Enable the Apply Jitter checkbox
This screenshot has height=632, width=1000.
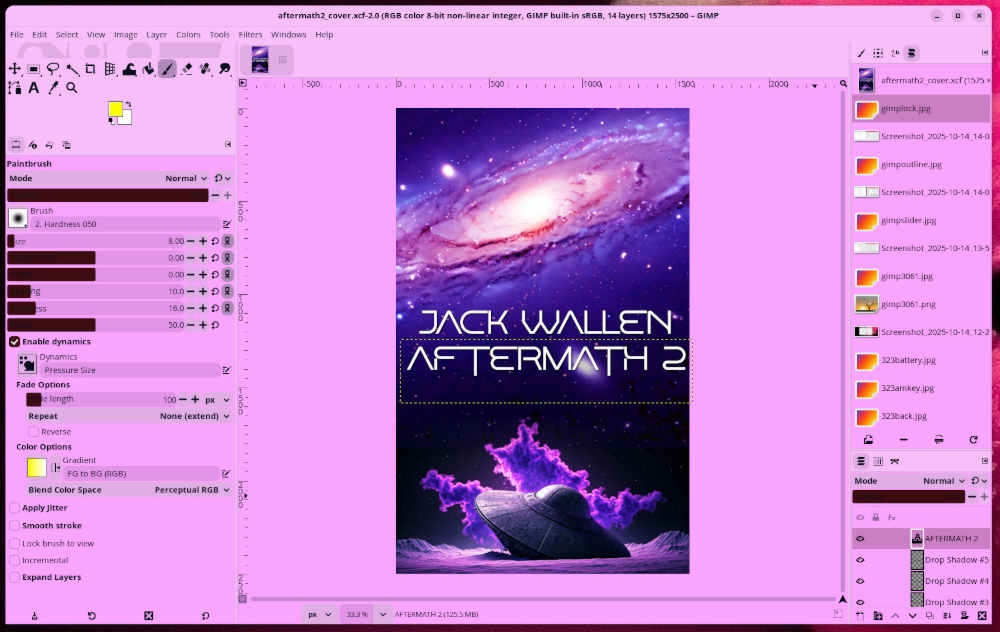click(x=15, y=508)
